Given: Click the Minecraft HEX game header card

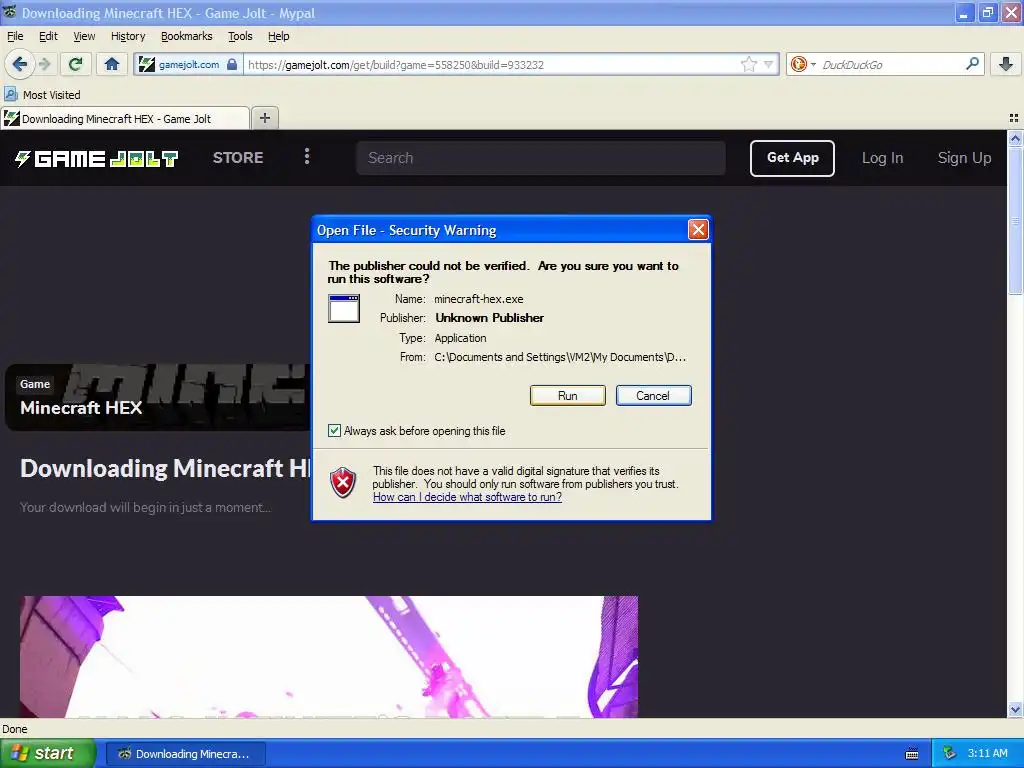Looking at the screenshot, I should coord(157,397).
